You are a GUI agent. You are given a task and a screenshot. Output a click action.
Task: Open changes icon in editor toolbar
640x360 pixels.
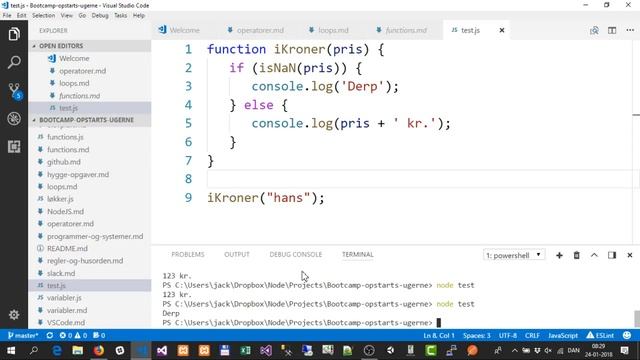pos(594,30)
